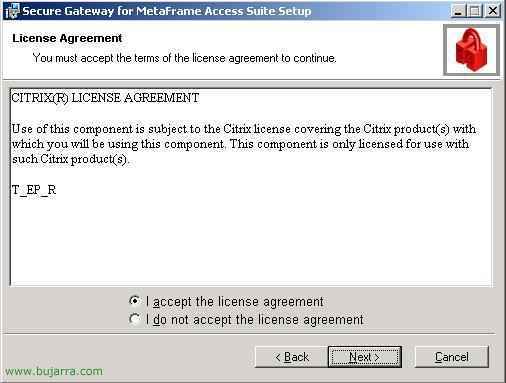Viewport: 506px width, 383px height.
Task: Click the "Use of this component" paragraph line
Action: pyautogui.click(x=244, y=129)
